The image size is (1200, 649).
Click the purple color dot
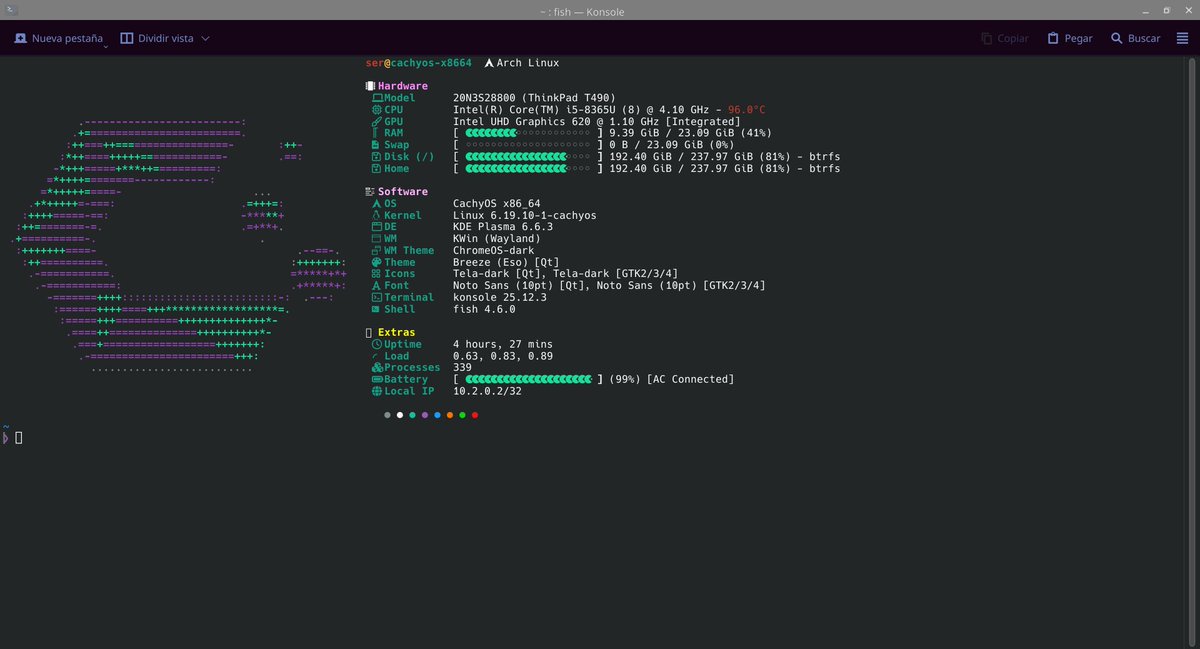(425, 414)
